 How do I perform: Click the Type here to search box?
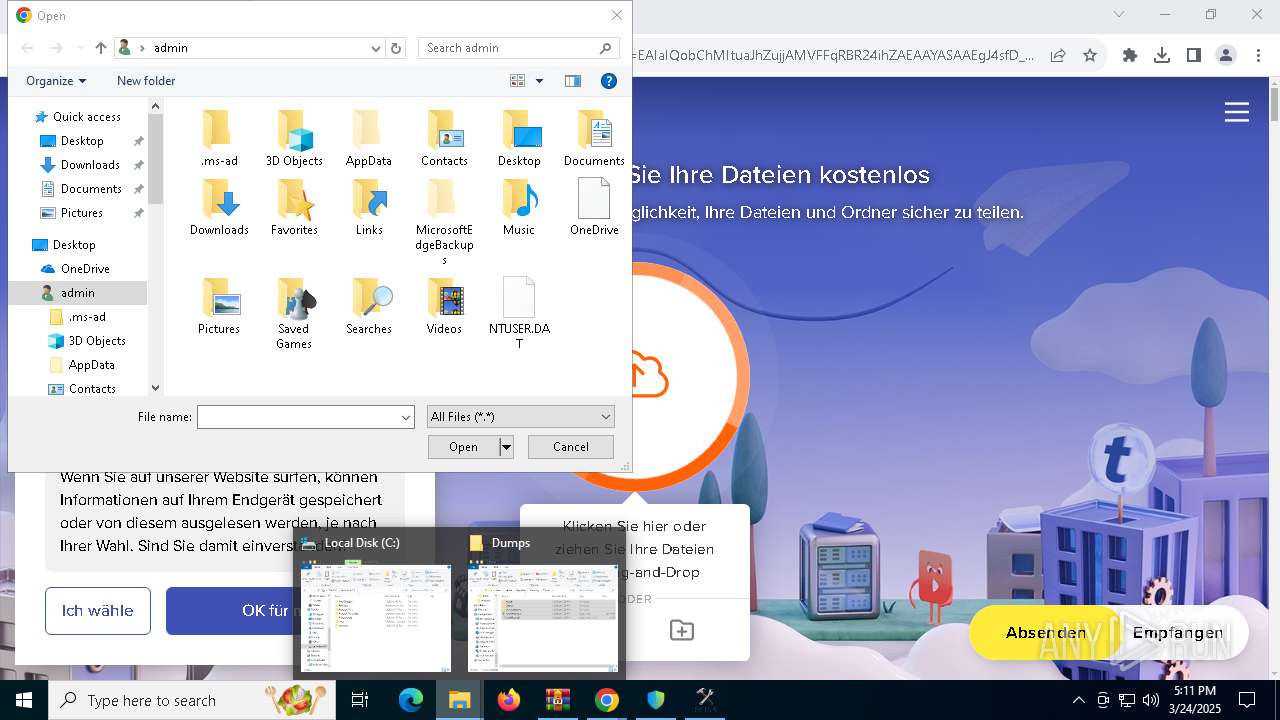pyautogui.click(x=192, y=700)
